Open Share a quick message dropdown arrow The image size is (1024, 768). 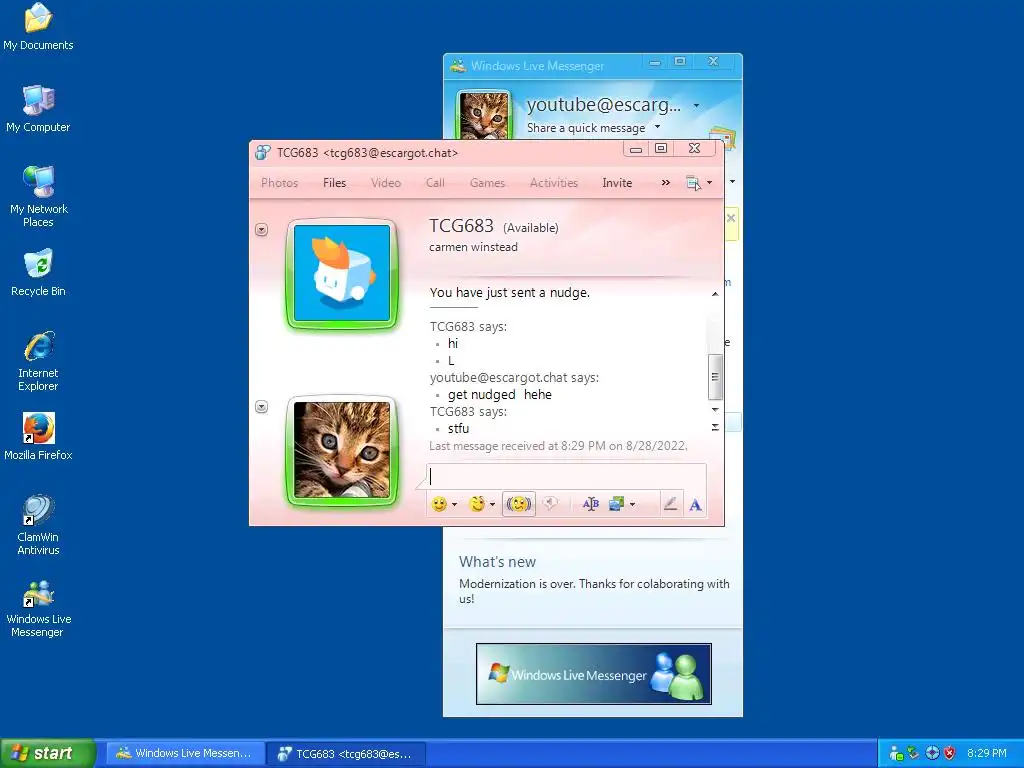(658, 127)
